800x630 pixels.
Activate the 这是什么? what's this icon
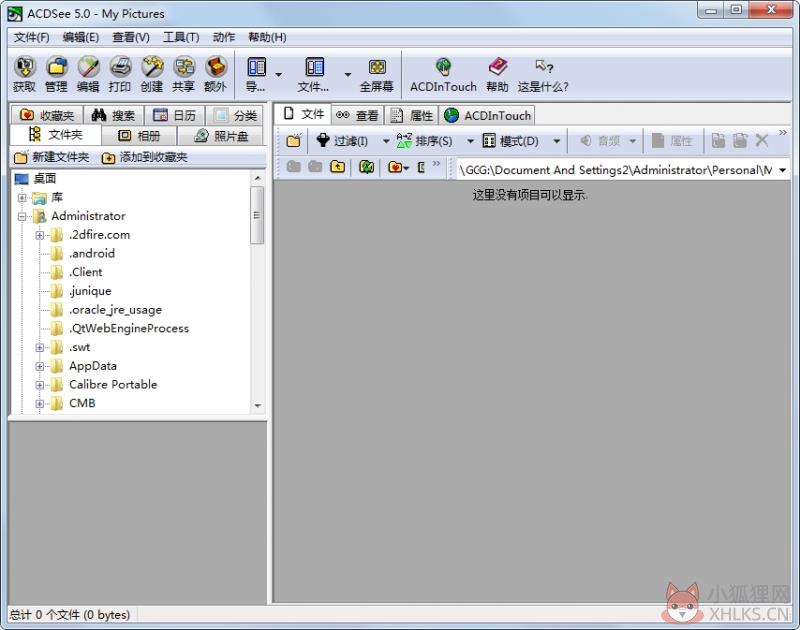pyautogui.click(x=543, y=74)
